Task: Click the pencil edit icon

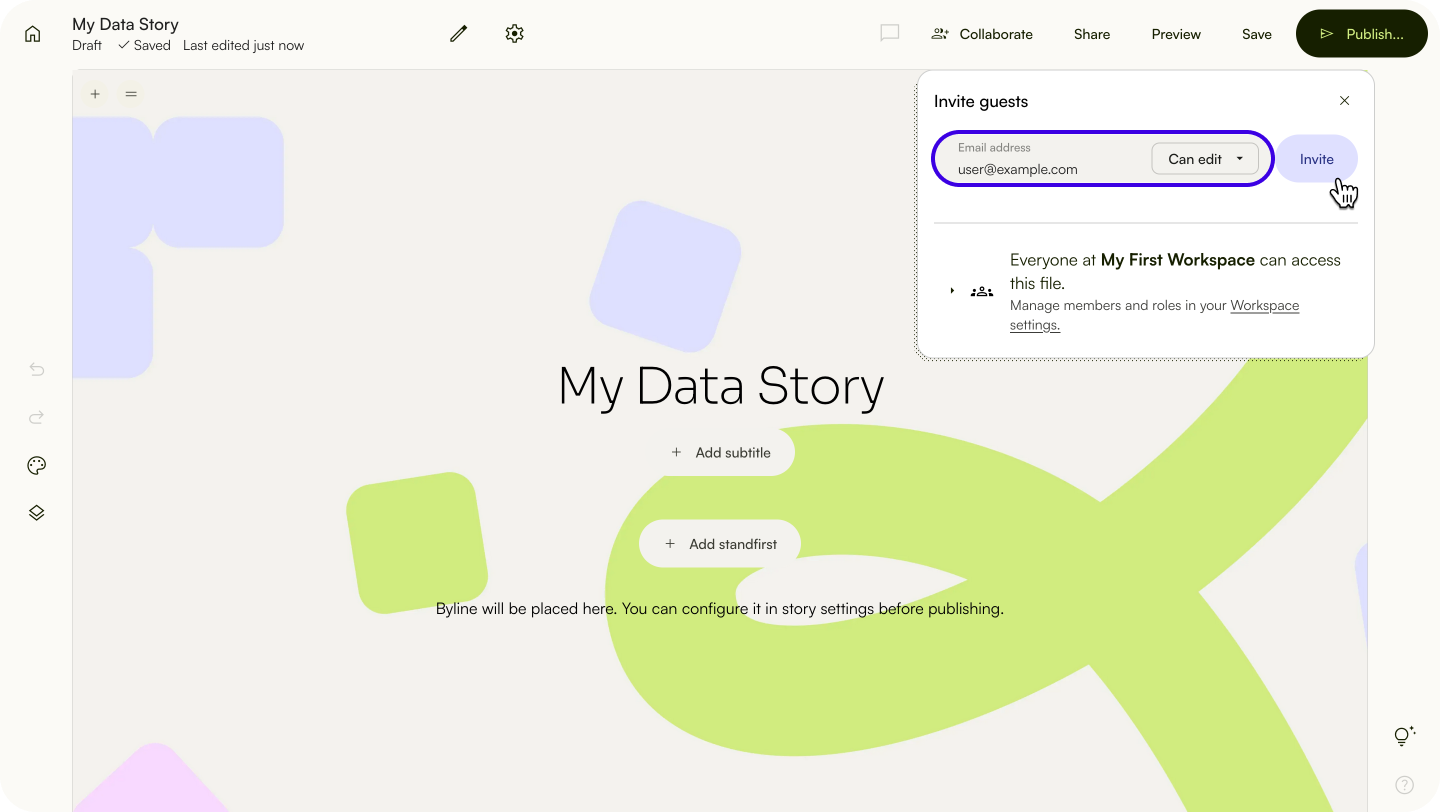Action: point(459,34)
